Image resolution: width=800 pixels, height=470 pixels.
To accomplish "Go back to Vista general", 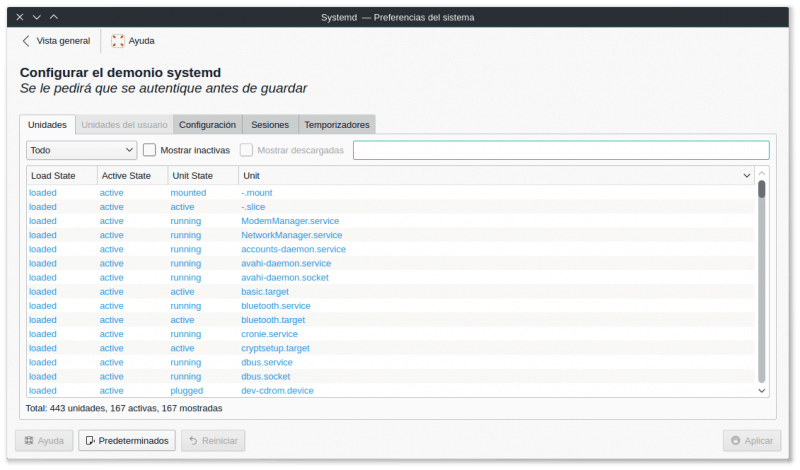I will point(57,41).
